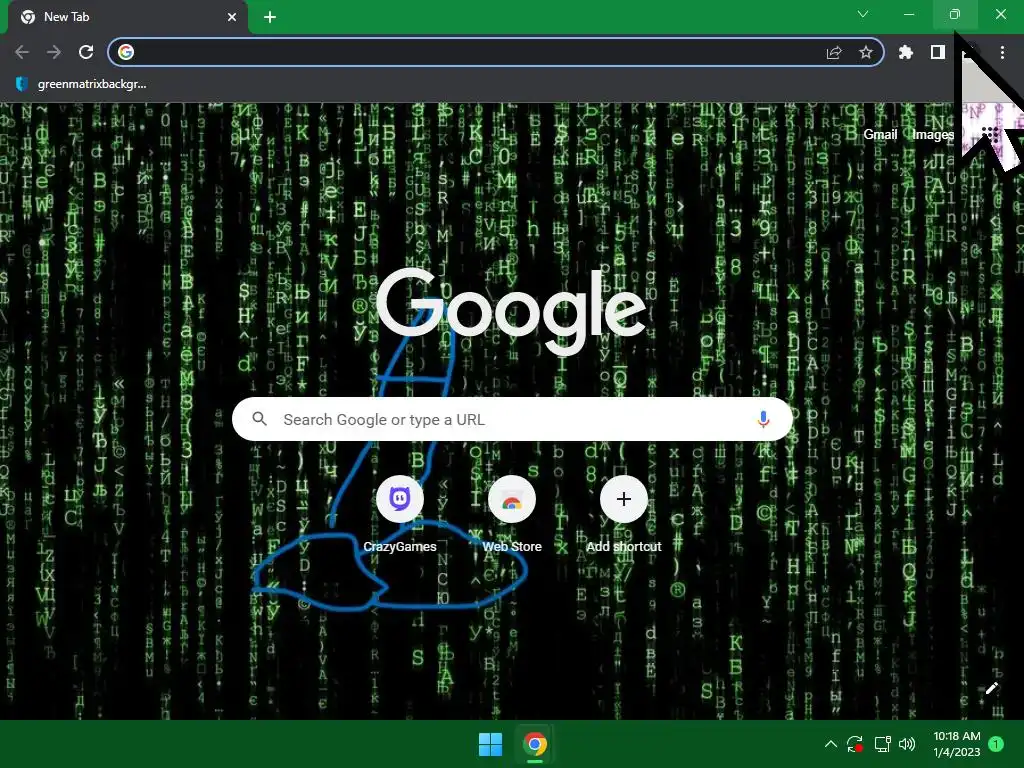The width and height of the screenshot is (1024, 768).
Task: Click the browser back arrow
Action: 22,52
